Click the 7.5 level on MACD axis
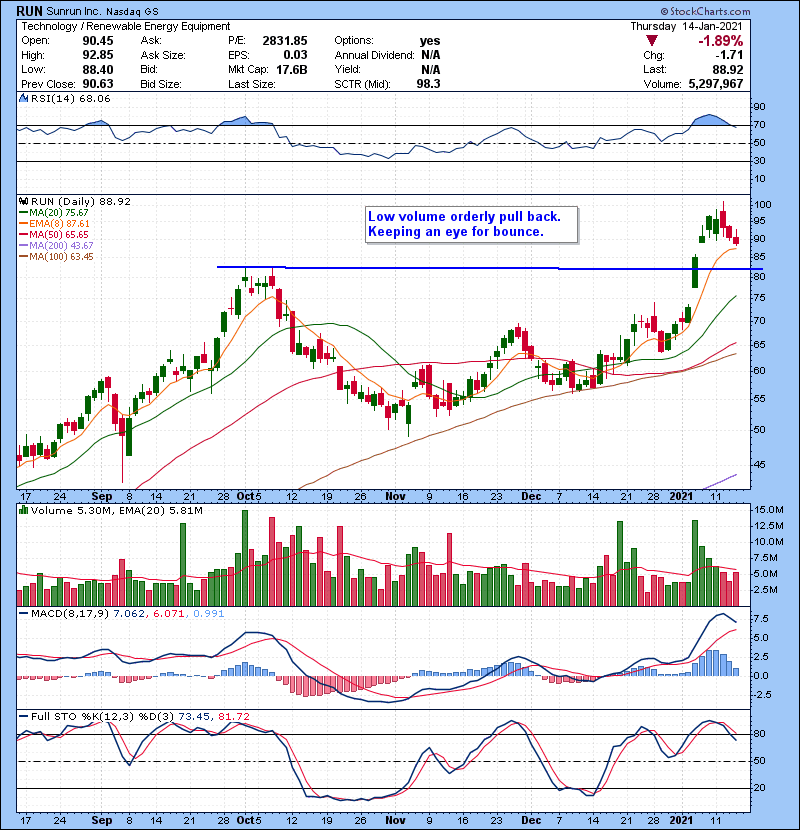The image size is (800, 830). [x=761, y=619]
